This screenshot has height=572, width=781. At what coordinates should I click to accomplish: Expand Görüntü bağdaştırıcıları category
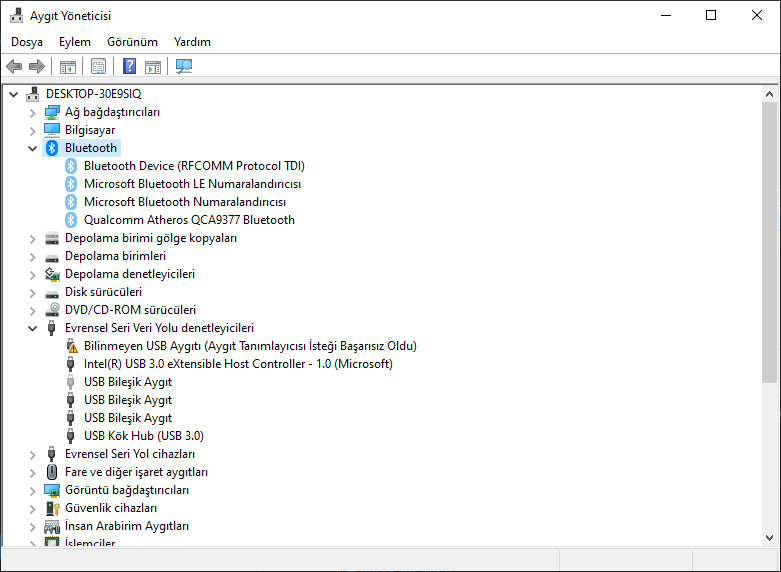pos(33,491)
